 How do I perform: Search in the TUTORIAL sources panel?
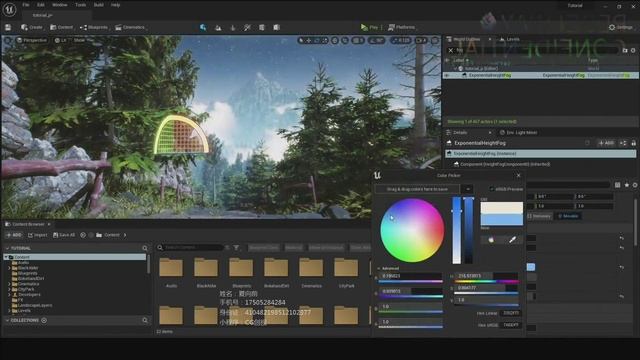145,248
